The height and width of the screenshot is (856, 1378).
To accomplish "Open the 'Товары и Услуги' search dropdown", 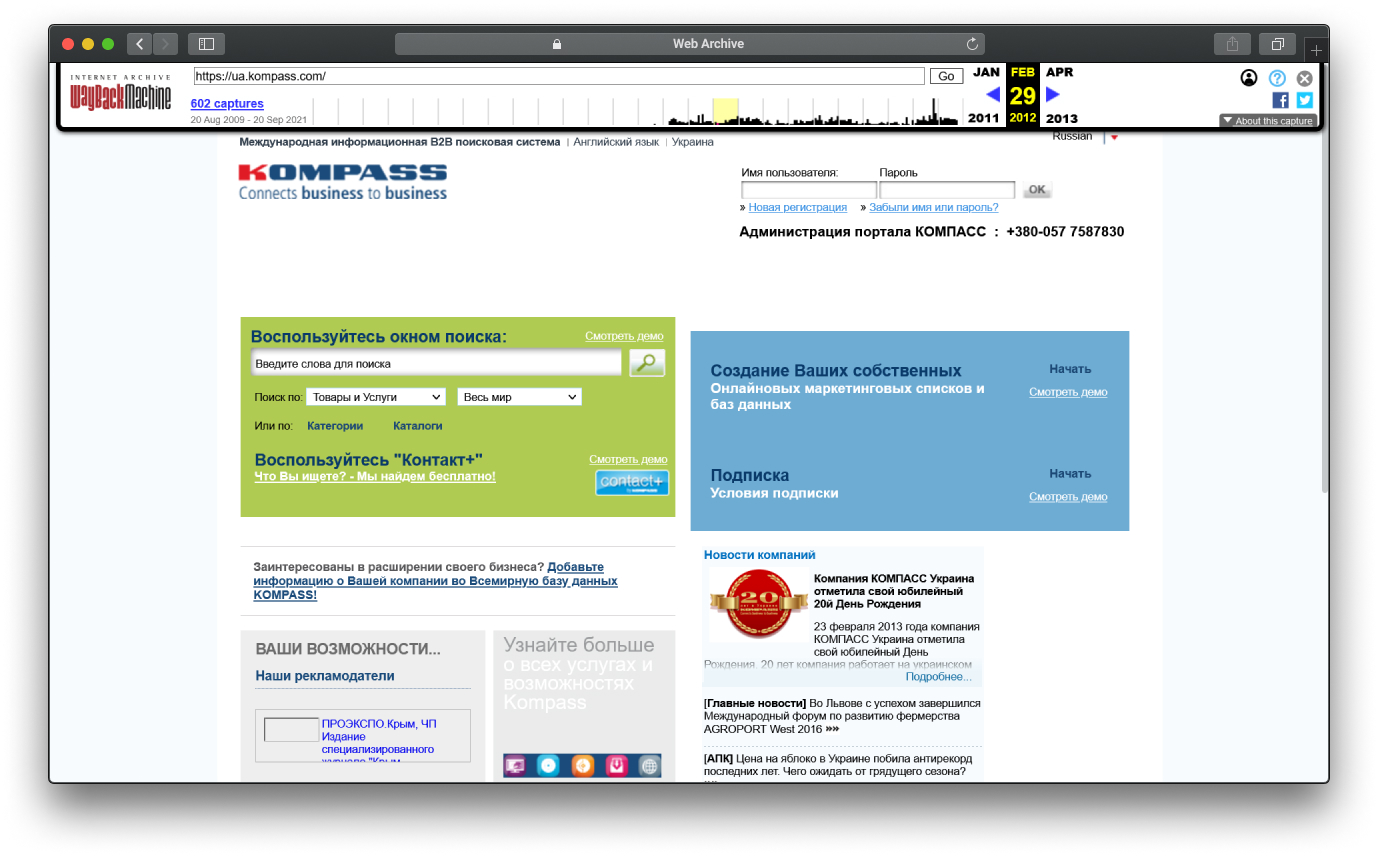I will 377,396.
